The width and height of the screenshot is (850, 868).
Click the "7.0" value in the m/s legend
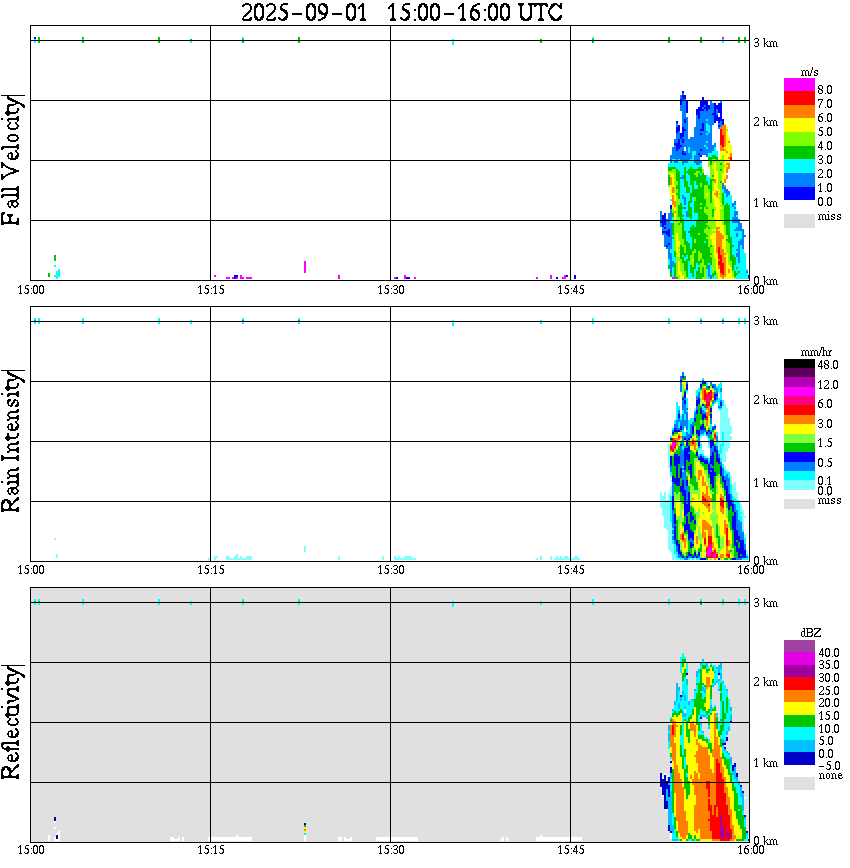point(825,104)
